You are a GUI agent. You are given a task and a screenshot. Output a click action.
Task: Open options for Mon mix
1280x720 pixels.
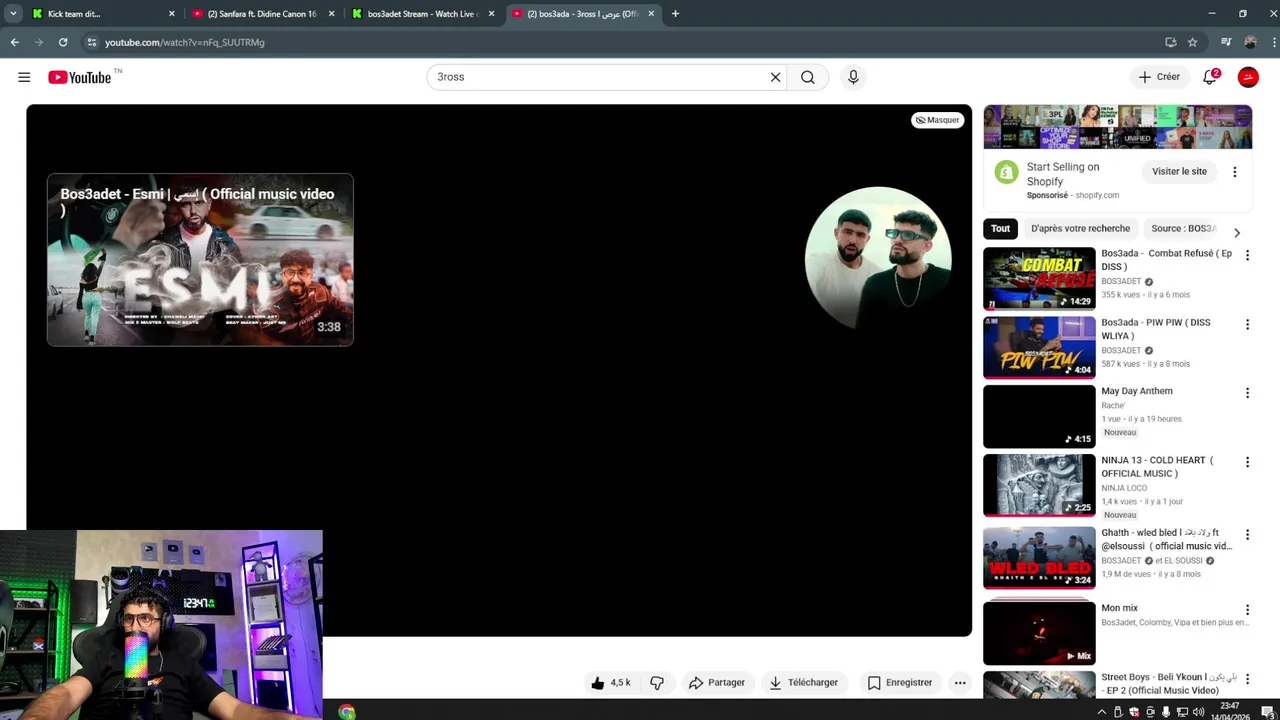[x=1247, y=610]
